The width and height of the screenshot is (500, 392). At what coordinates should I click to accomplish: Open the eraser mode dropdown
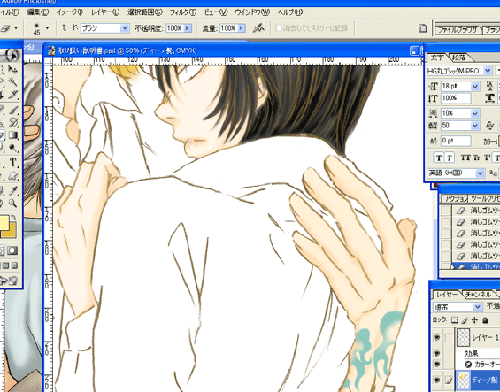pyautogui.click(x=125, y=28)
